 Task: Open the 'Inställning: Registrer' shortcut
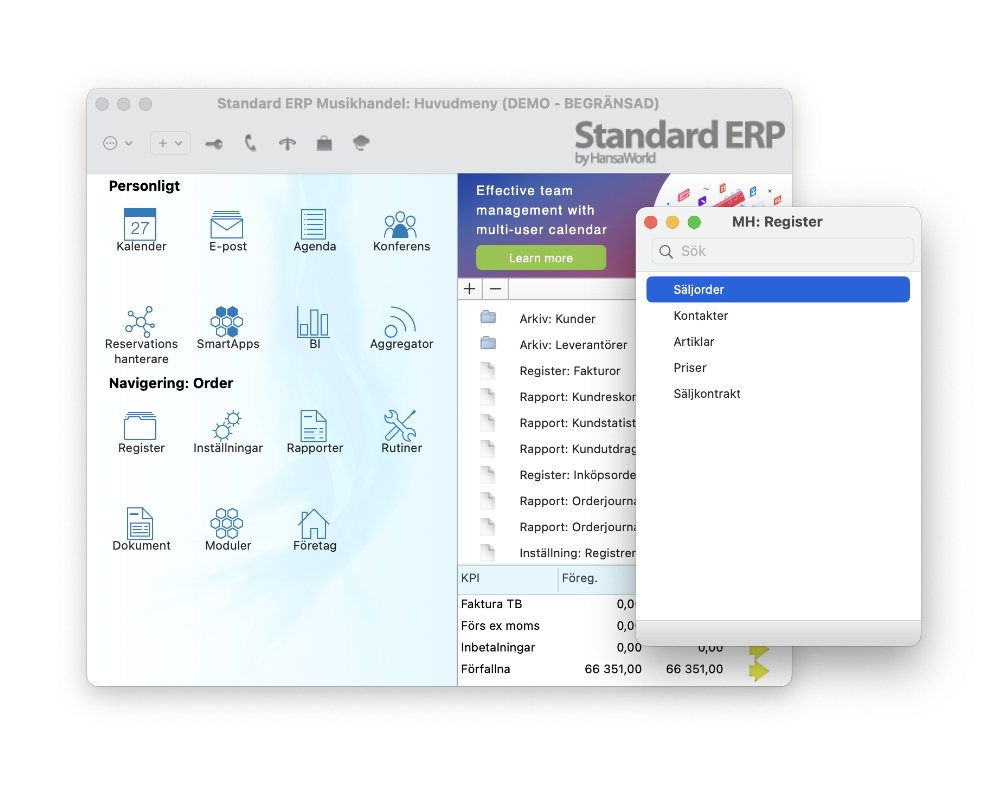click(577, 553)
